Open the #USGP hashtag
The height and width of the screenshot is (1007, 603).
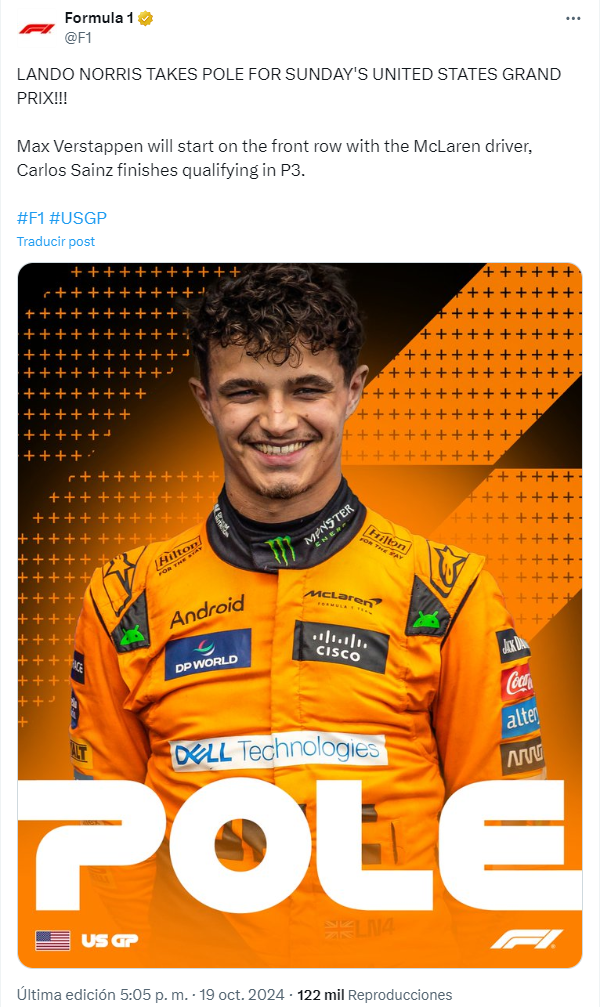[78, 218]
